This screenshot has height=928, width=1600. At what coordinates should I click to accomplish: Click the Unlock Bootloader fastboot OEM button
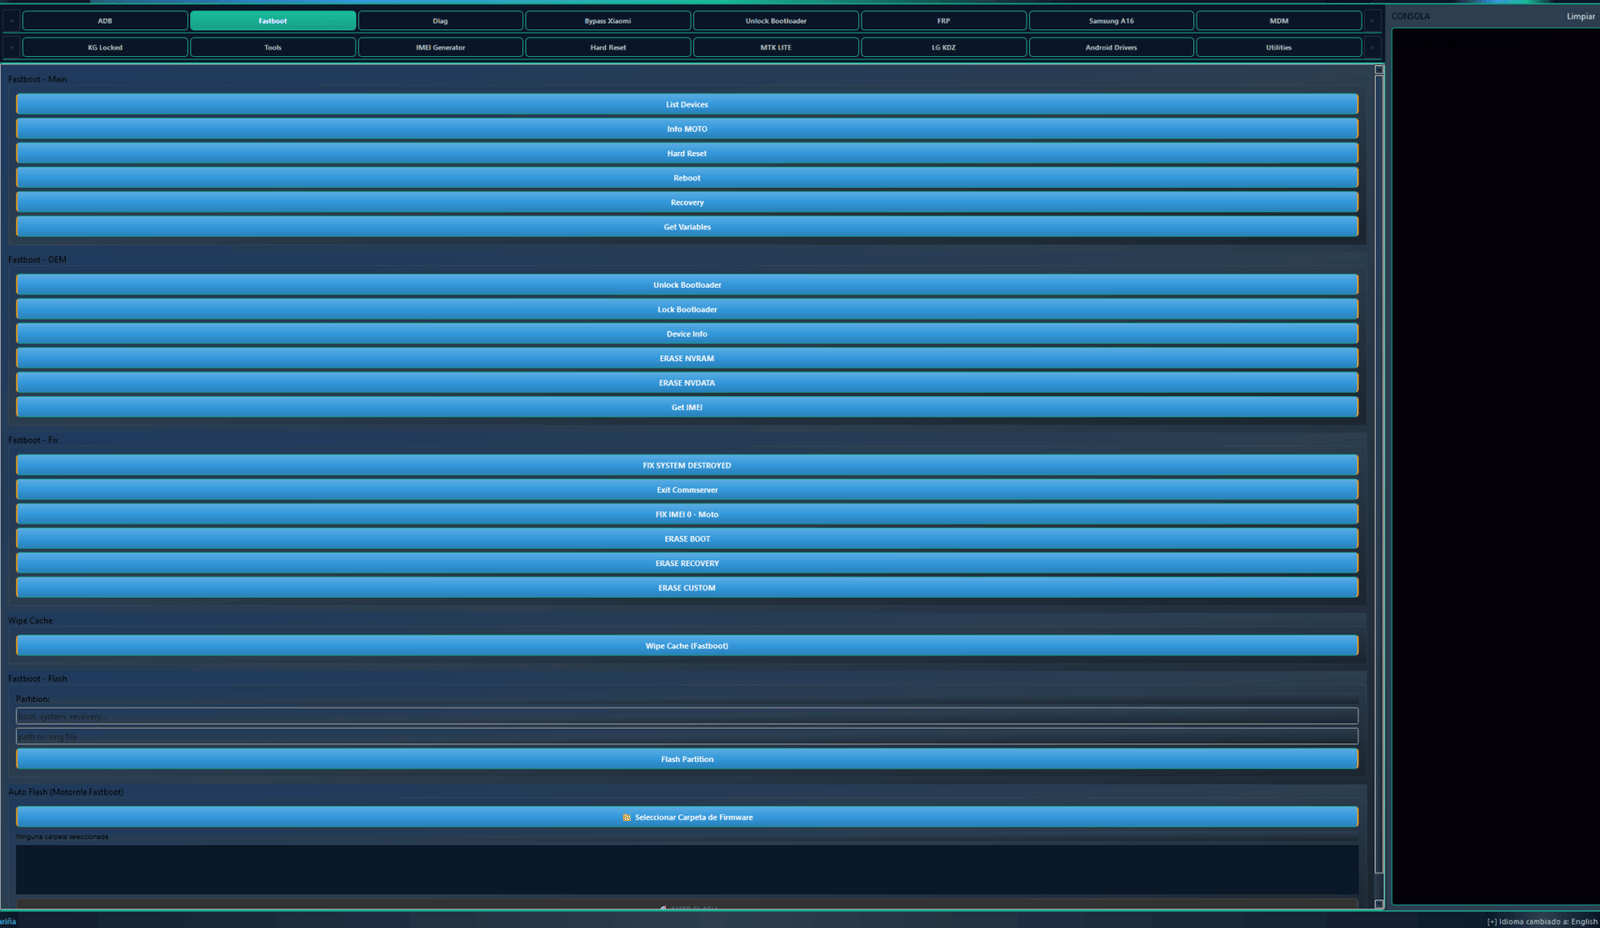(x=687, y=285)
